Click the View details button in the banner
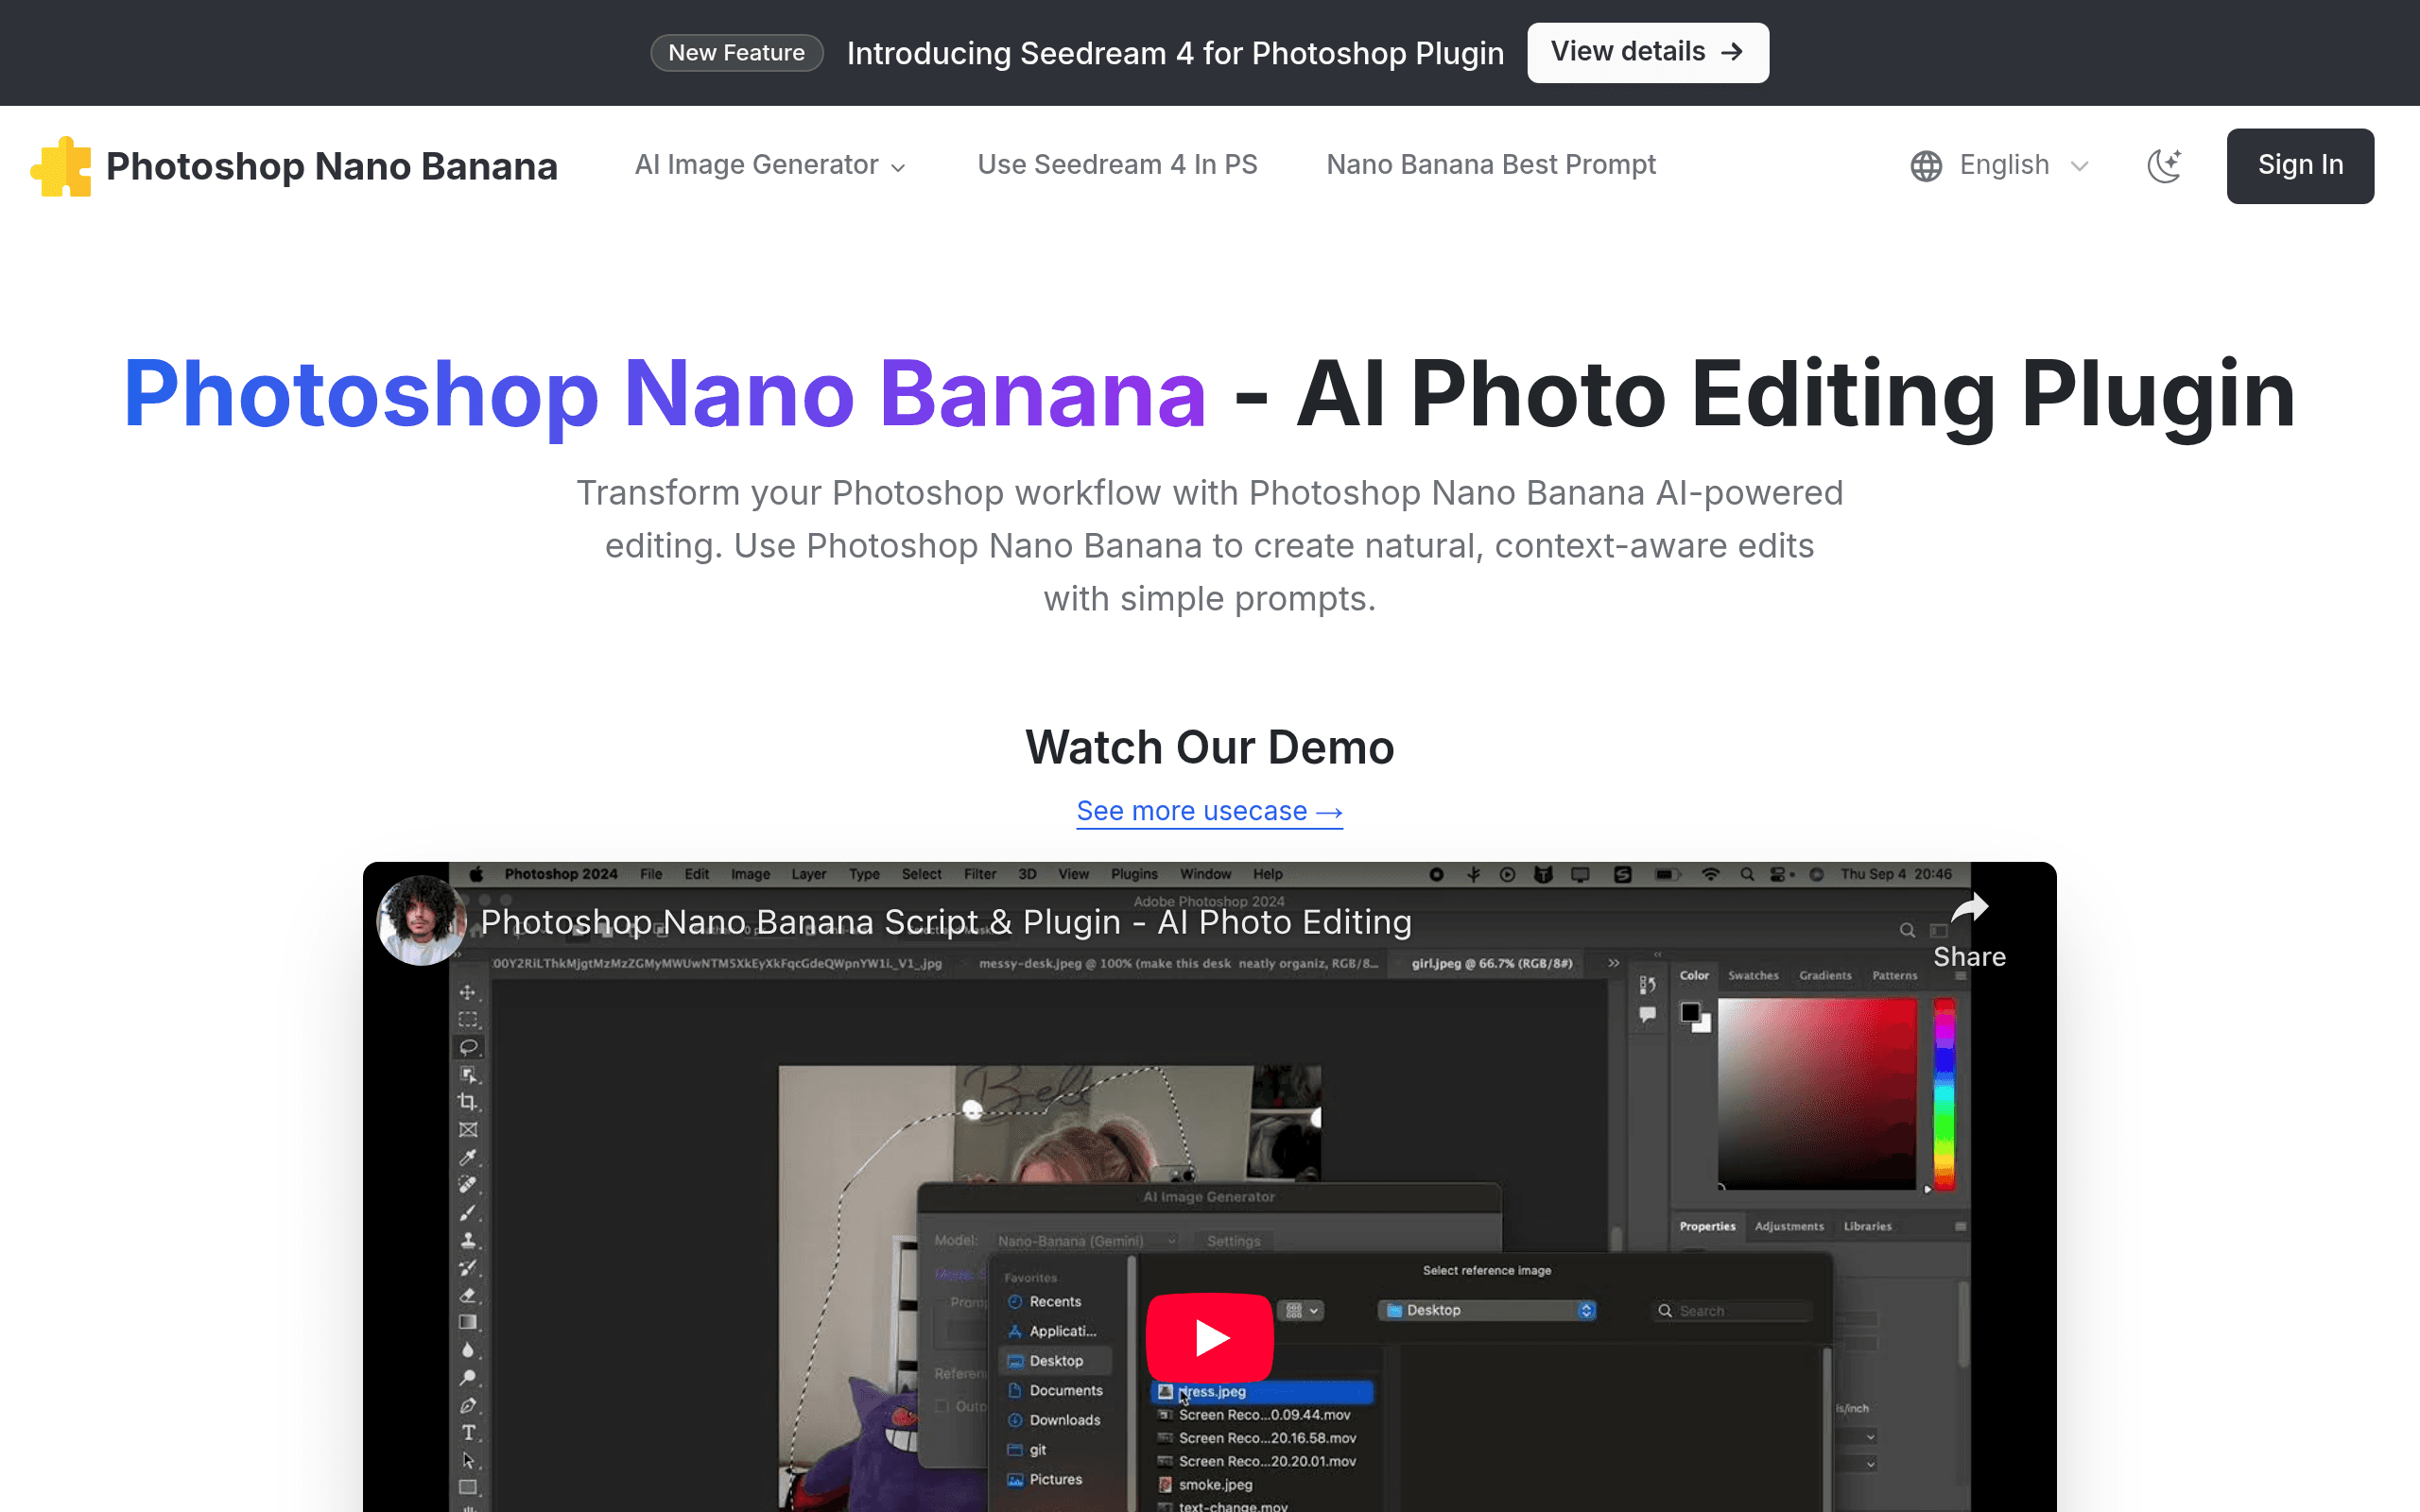2420x1512 pixels. [1648, 52]
